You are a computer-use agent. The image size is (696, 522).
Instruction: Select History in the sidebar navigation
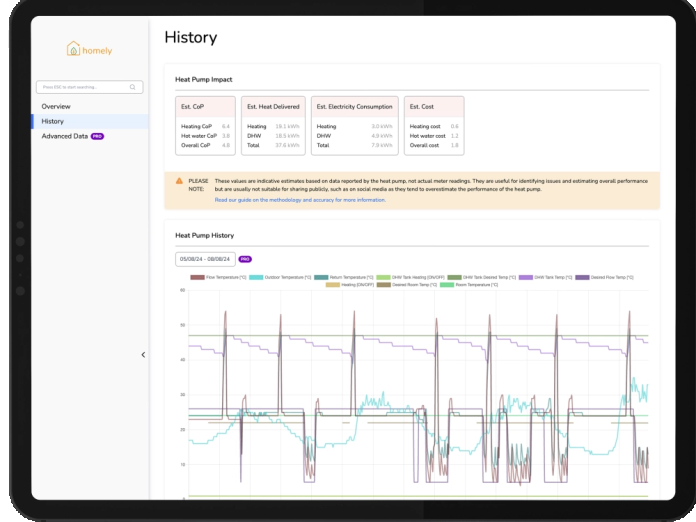[x=53, y=121]
